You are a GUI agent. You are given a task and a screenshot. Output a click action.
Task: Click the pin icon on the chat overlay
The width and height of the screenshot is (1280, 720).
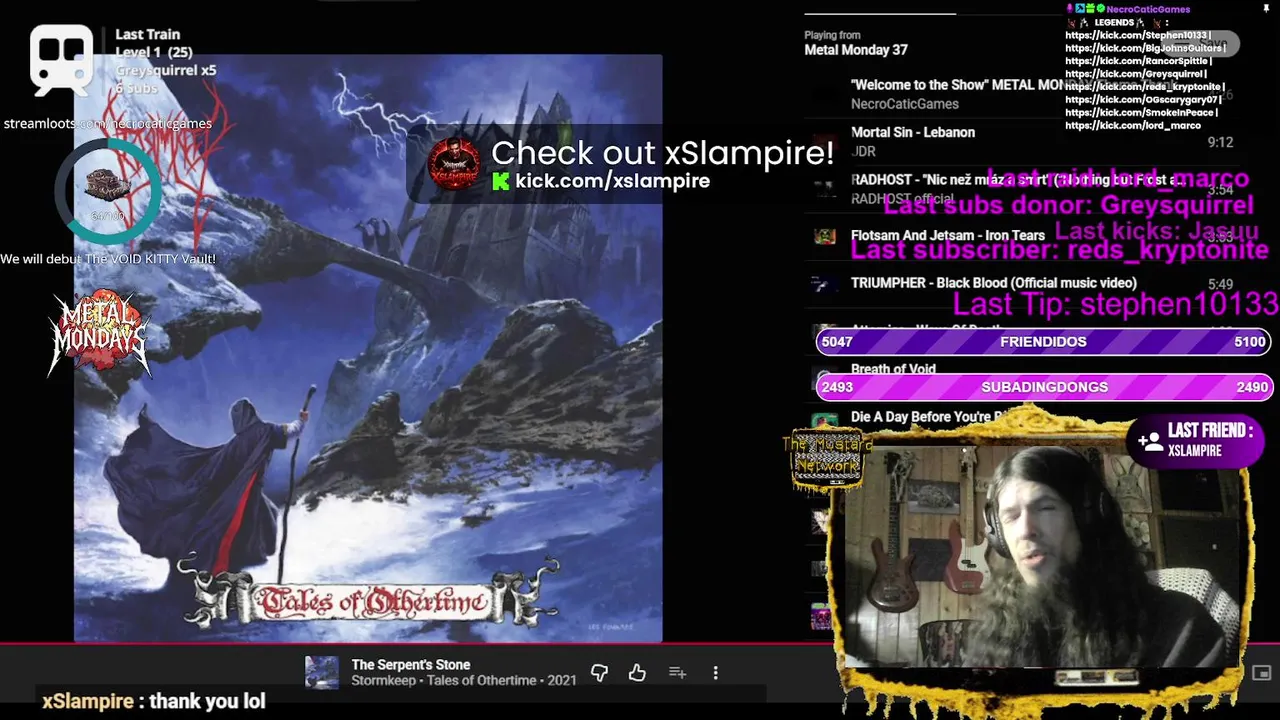[x=1266, y=9]
